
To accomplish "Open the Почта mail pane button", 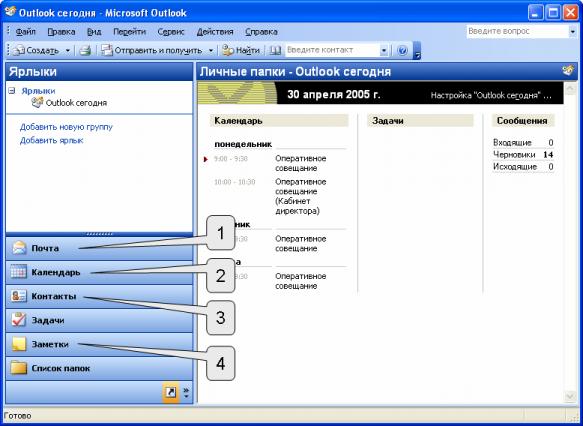I will pos(99,248).
